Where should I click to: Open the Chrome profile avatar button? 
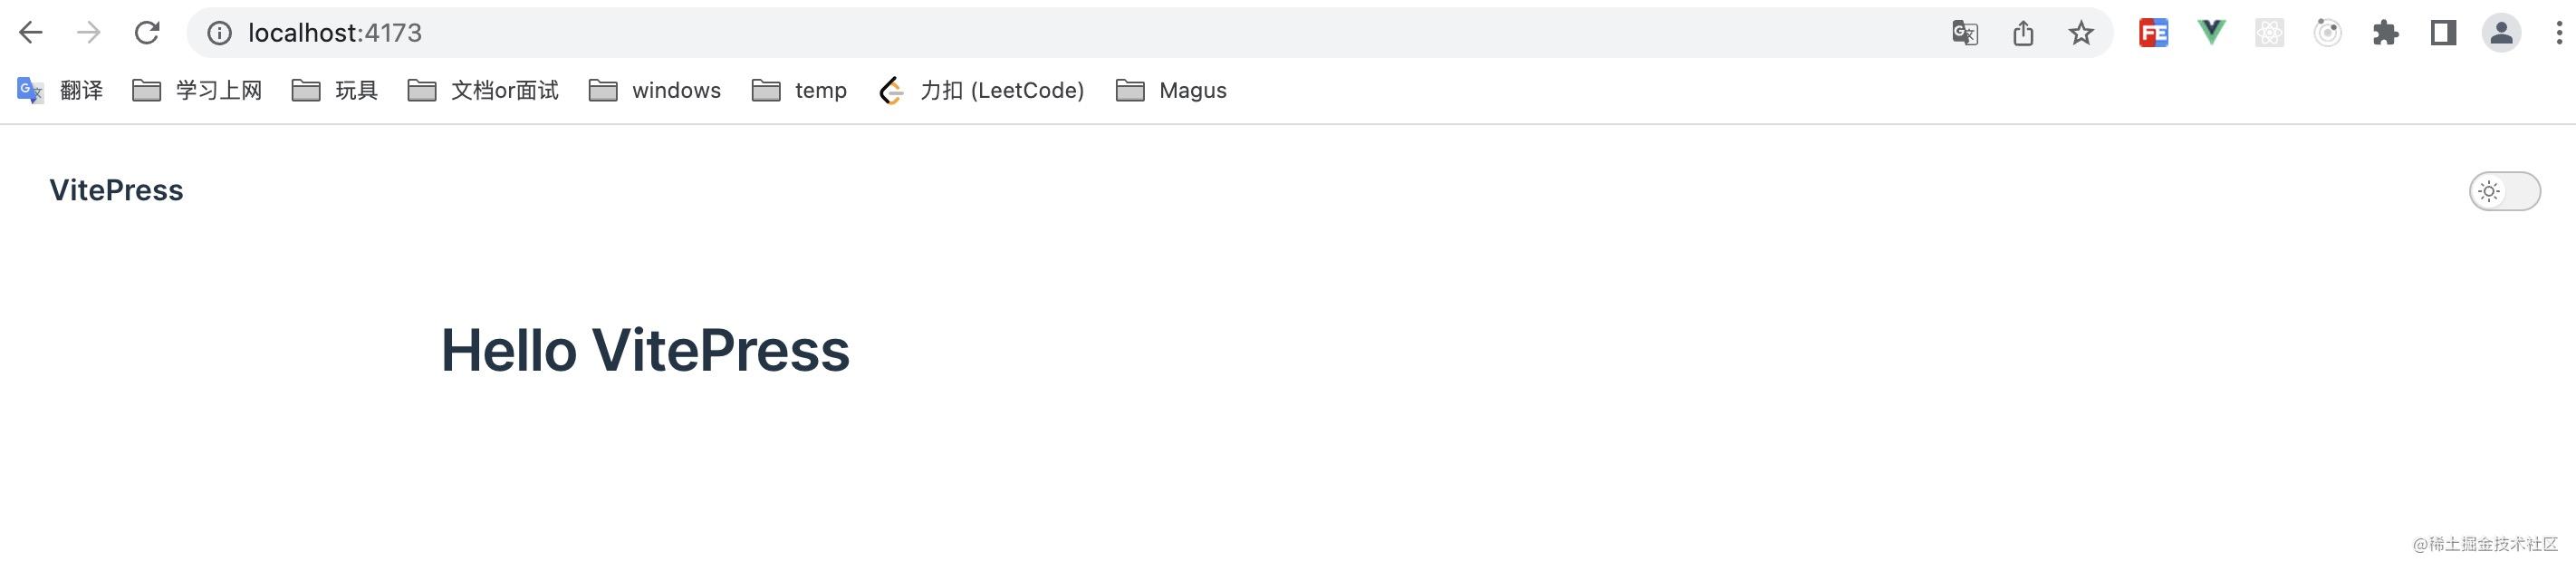click(x=2501, y=33)
